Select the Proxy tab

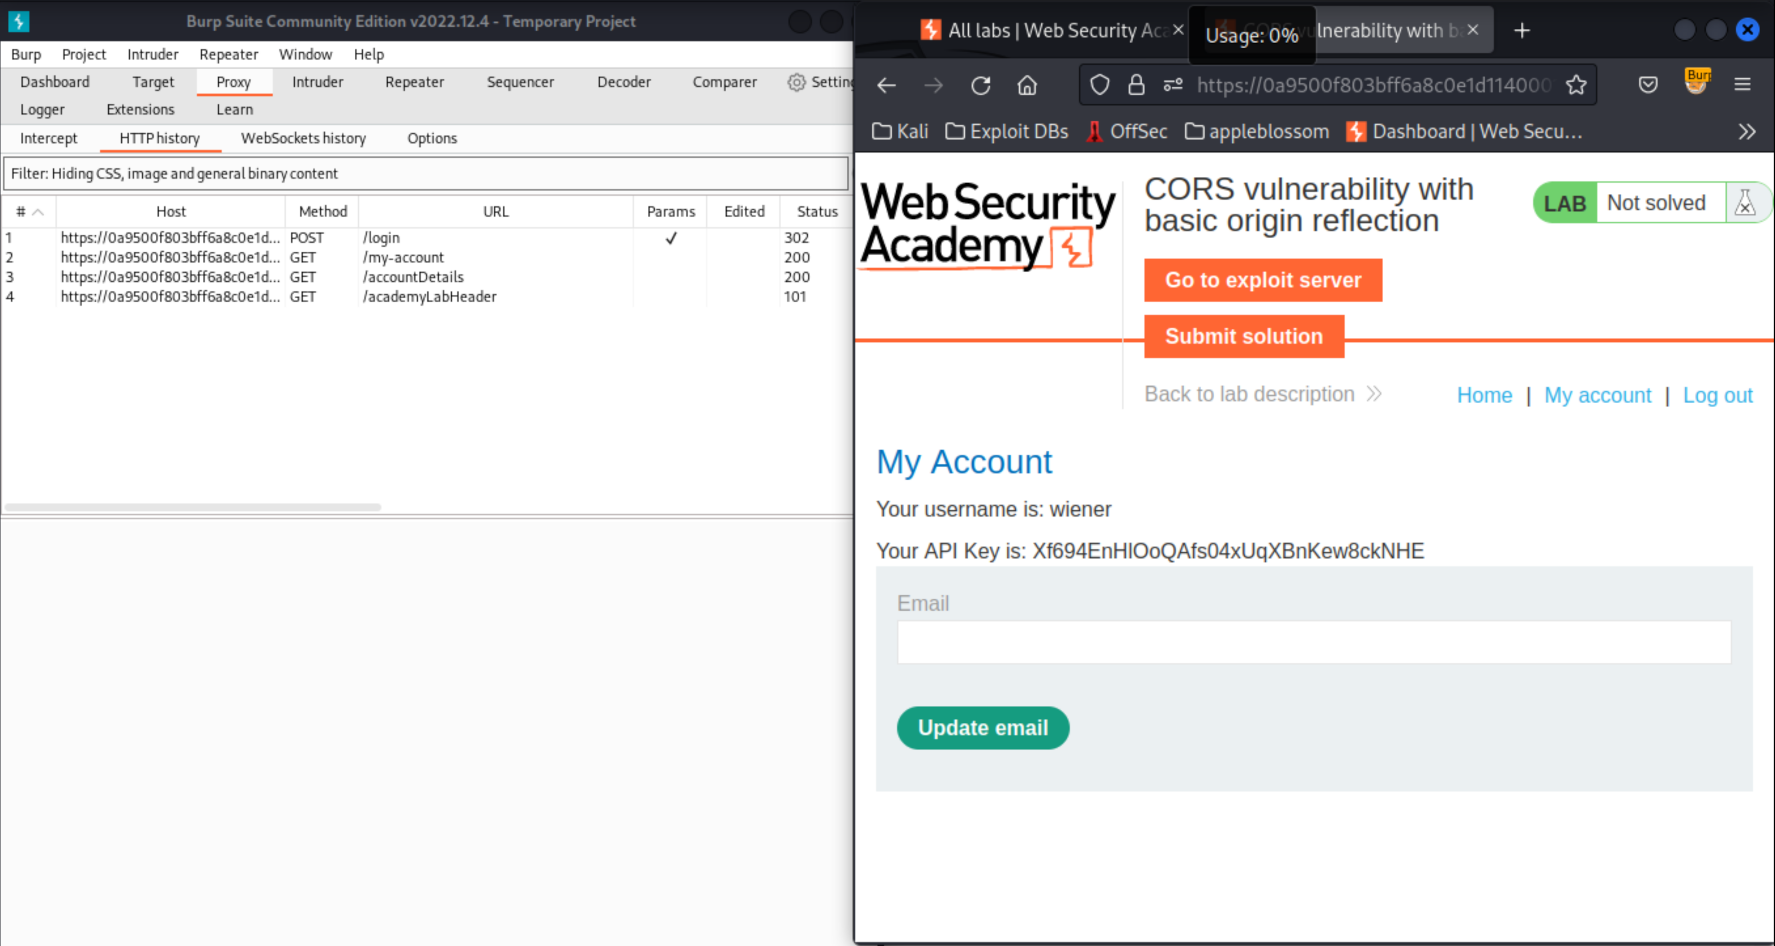pyautogui.click(x=234, y=82)
